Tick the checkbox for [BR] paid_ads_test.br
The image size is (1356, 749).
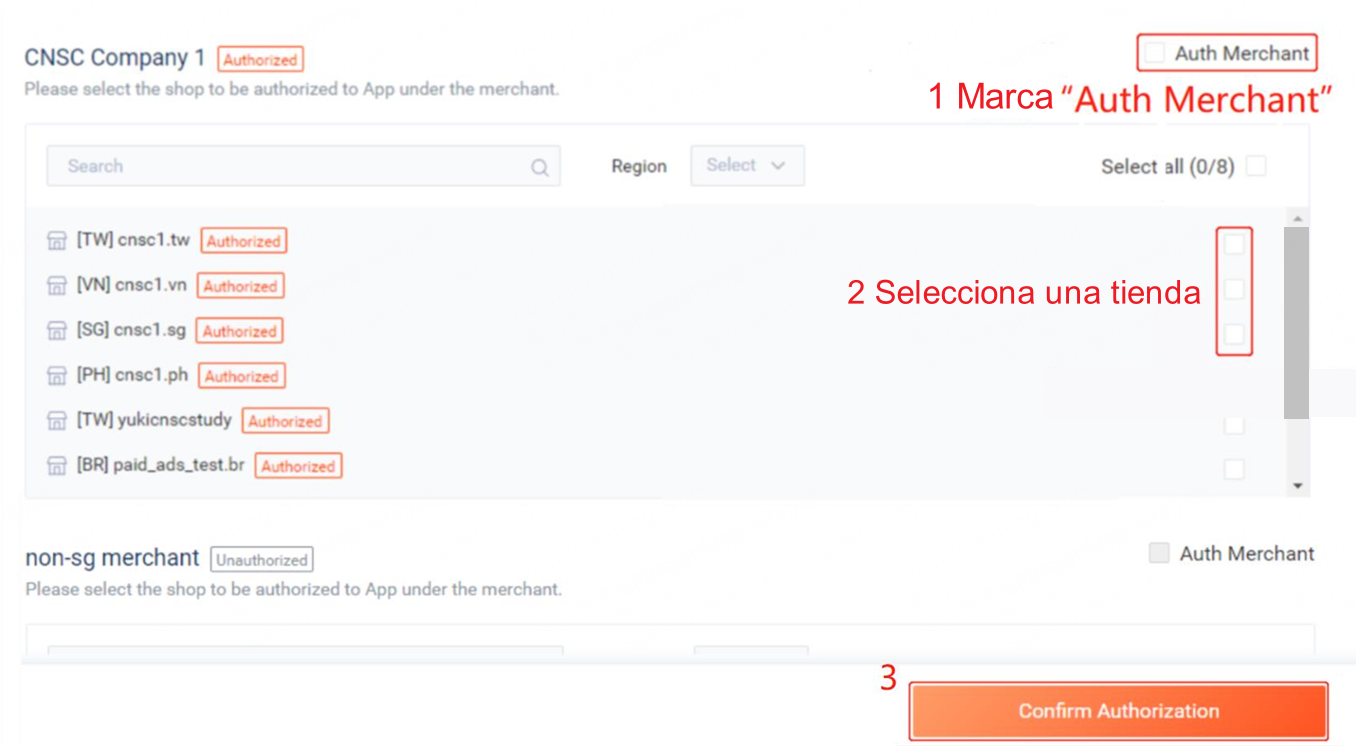(1234, 469)
